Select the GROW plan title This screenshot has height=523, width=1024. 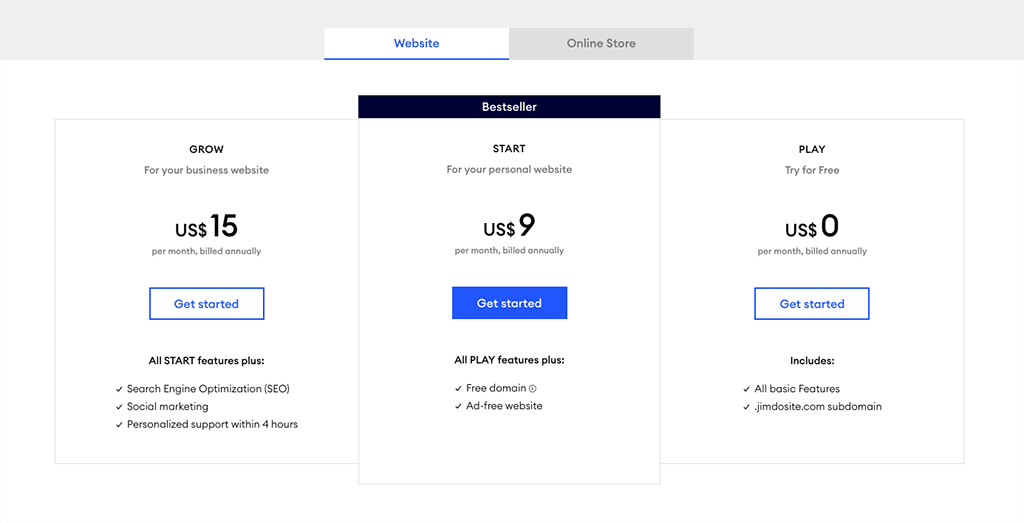(x=206, y=150)
